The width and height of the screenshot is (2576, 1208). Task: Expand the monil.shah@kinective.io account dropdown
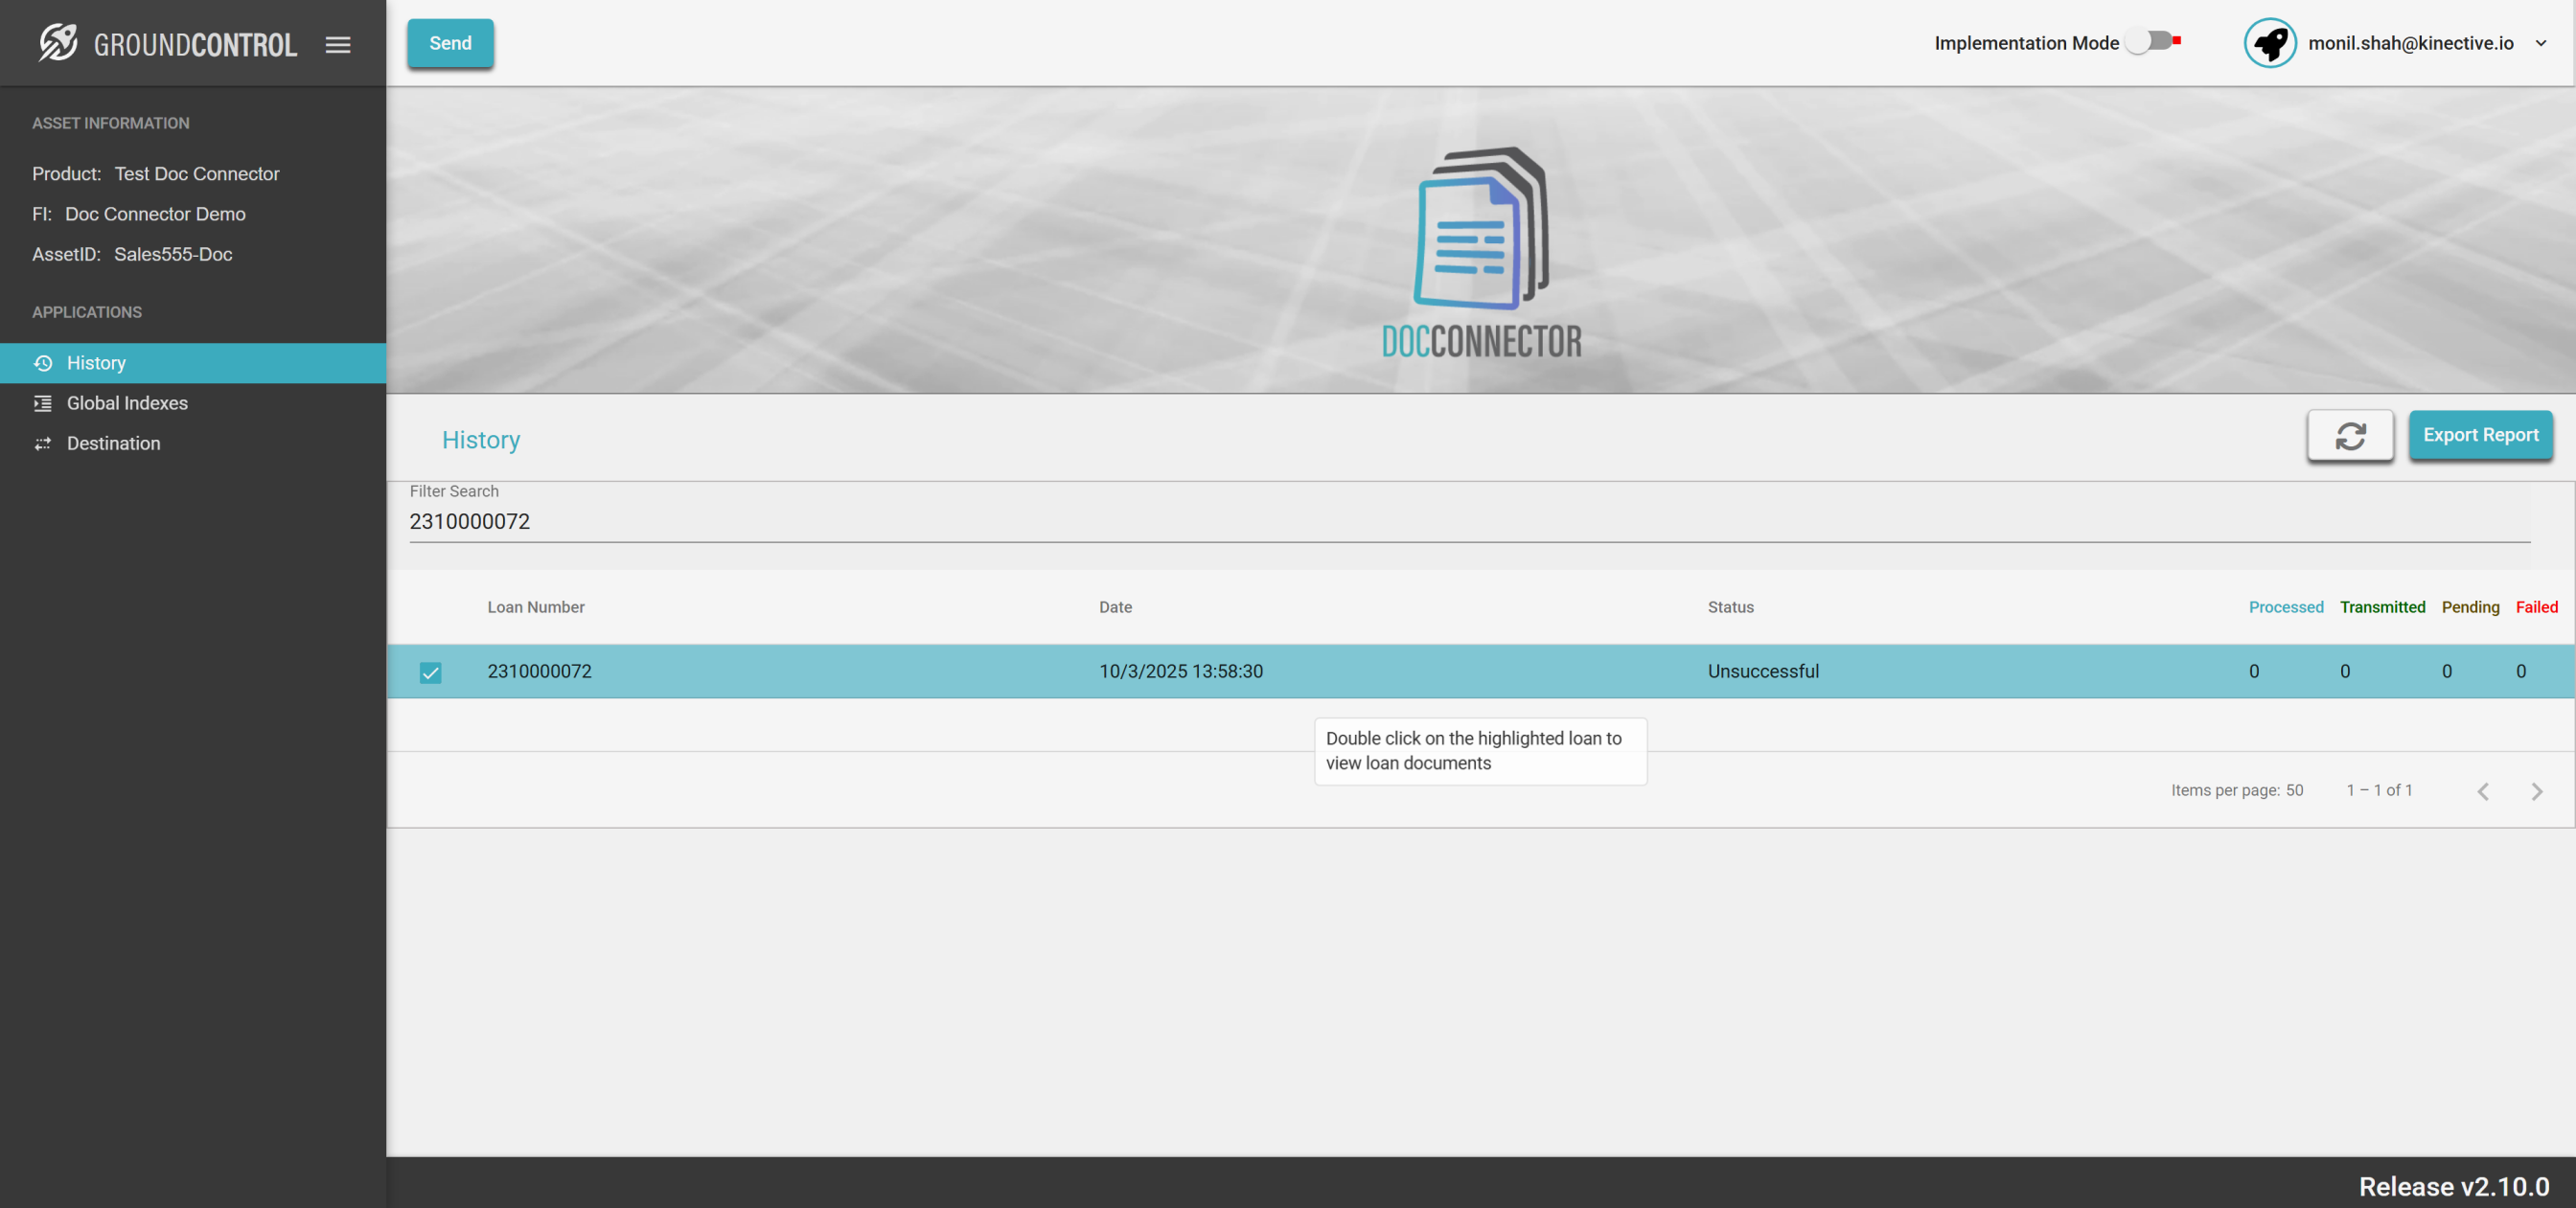point(2540,43)
